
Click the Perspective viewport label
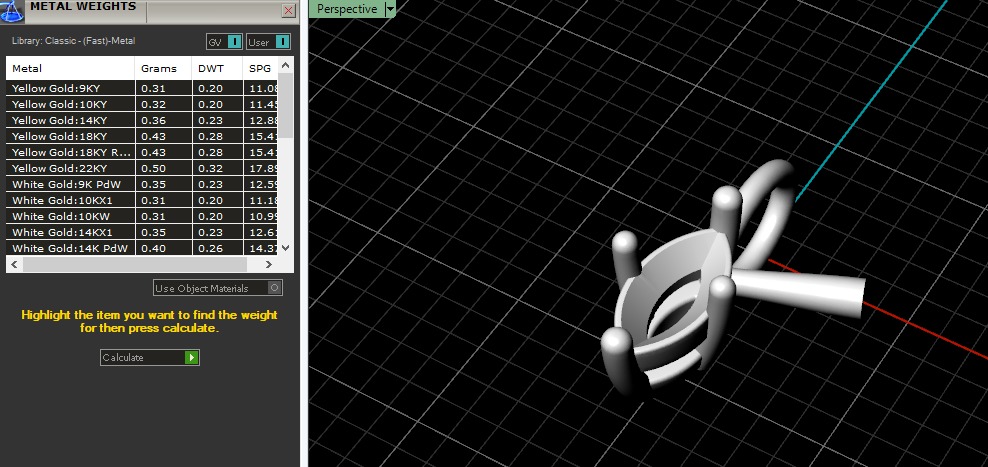[347, 9]
